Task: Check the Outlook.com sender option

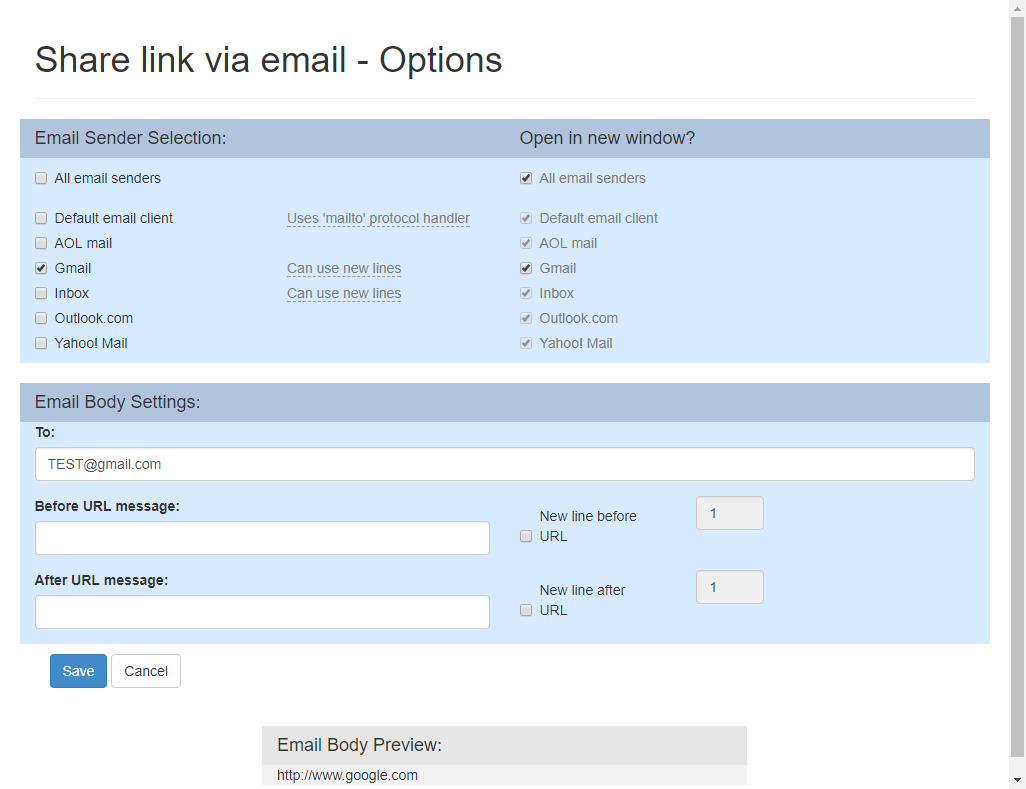Action: (x=41, y=318)
